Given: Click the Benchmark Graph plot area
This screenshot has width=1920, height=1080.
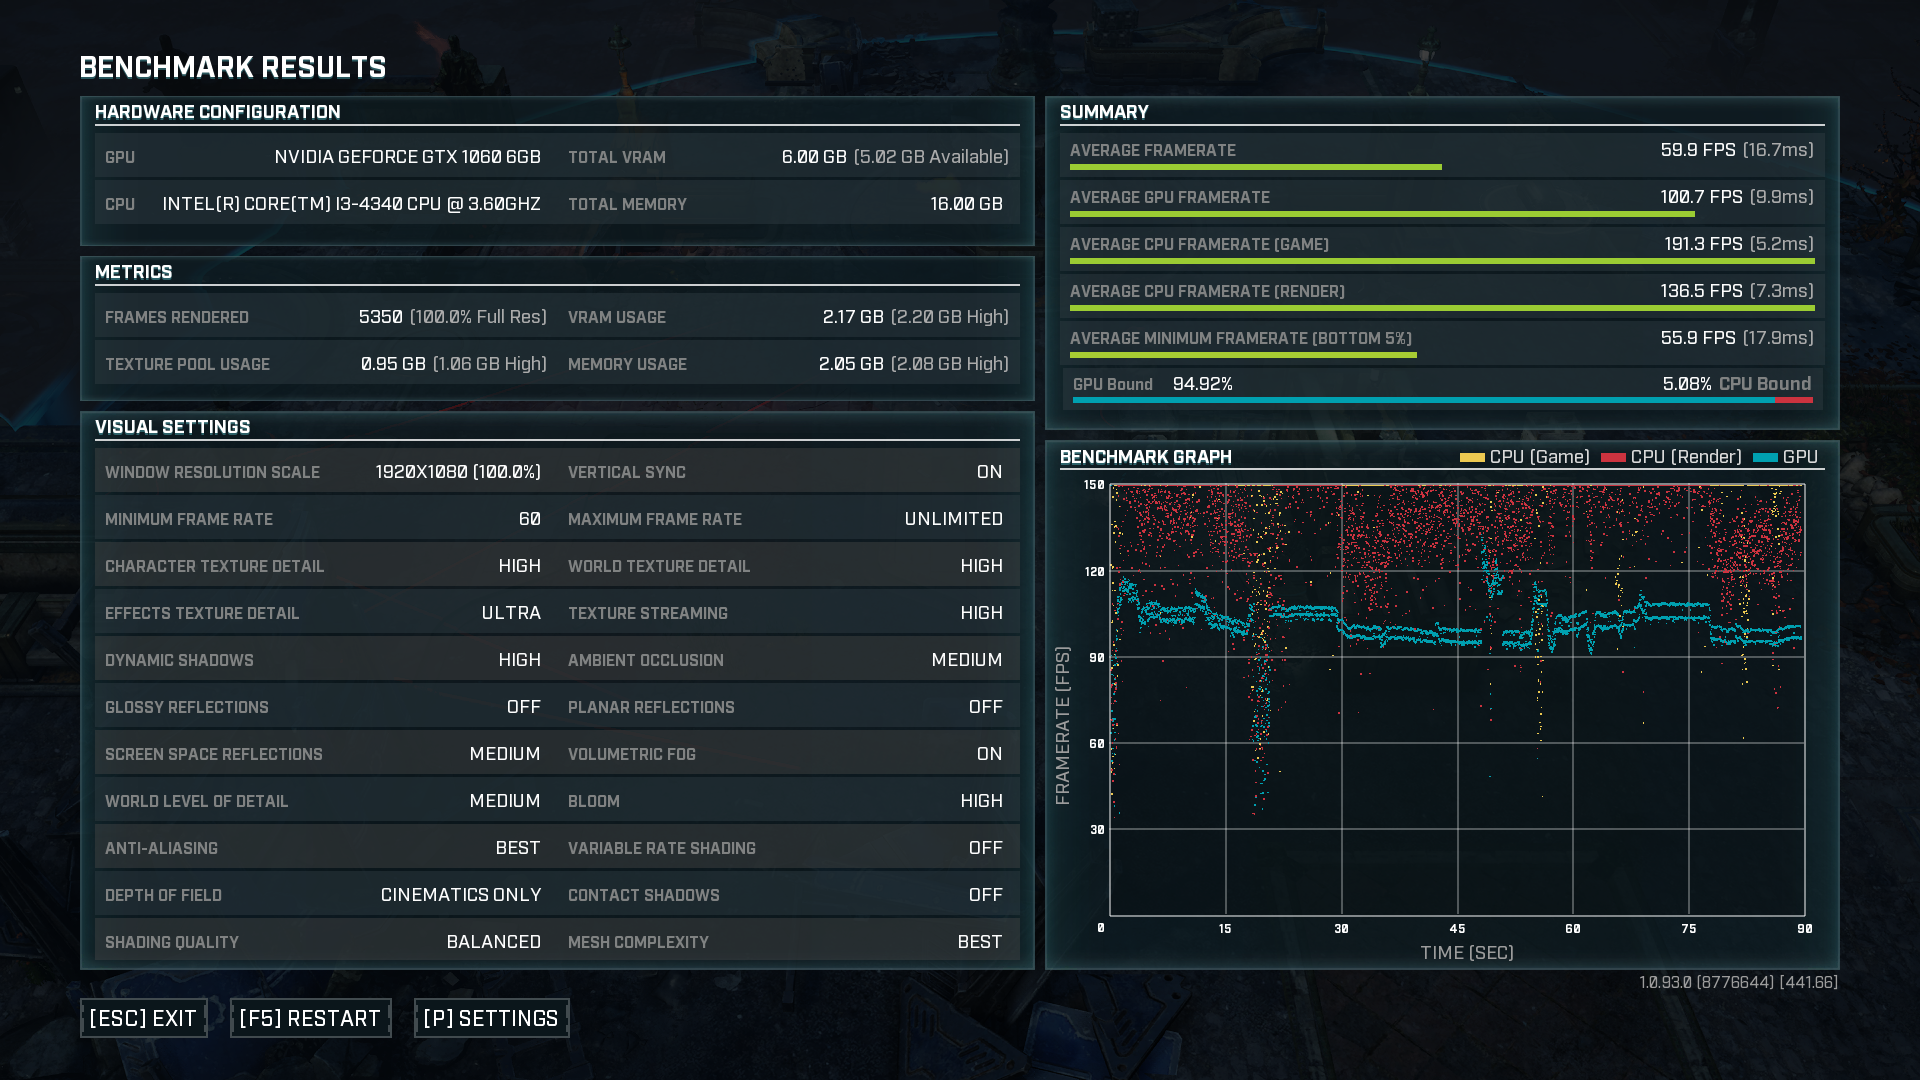Looking at the screenshot, I should coord(1457,700).
